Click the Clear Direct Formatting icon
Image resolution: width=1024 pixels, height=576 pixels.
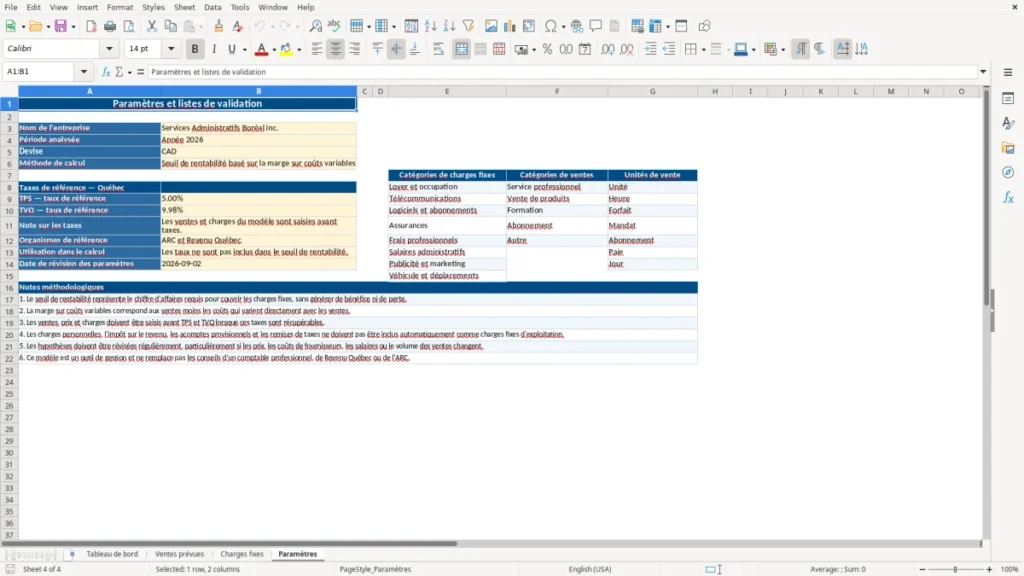(x=238, y=26)
